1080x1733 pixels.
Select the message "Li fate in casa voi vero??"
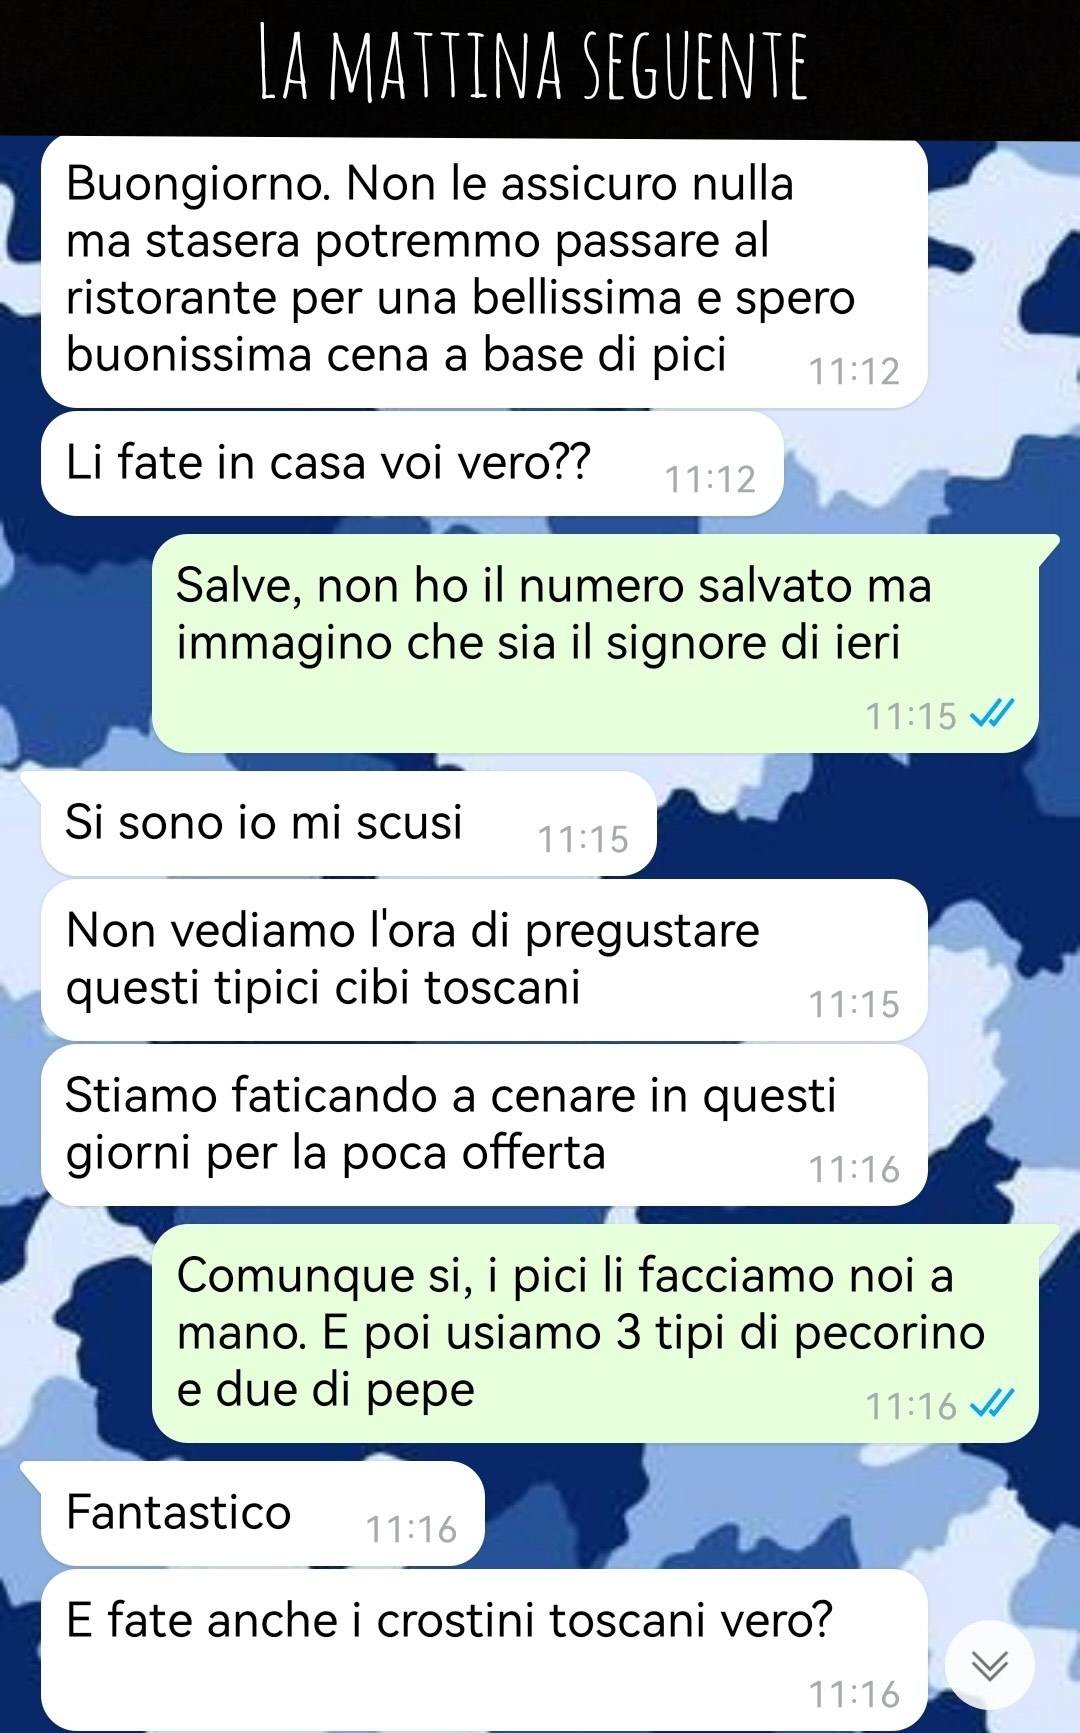click(412, 464)
